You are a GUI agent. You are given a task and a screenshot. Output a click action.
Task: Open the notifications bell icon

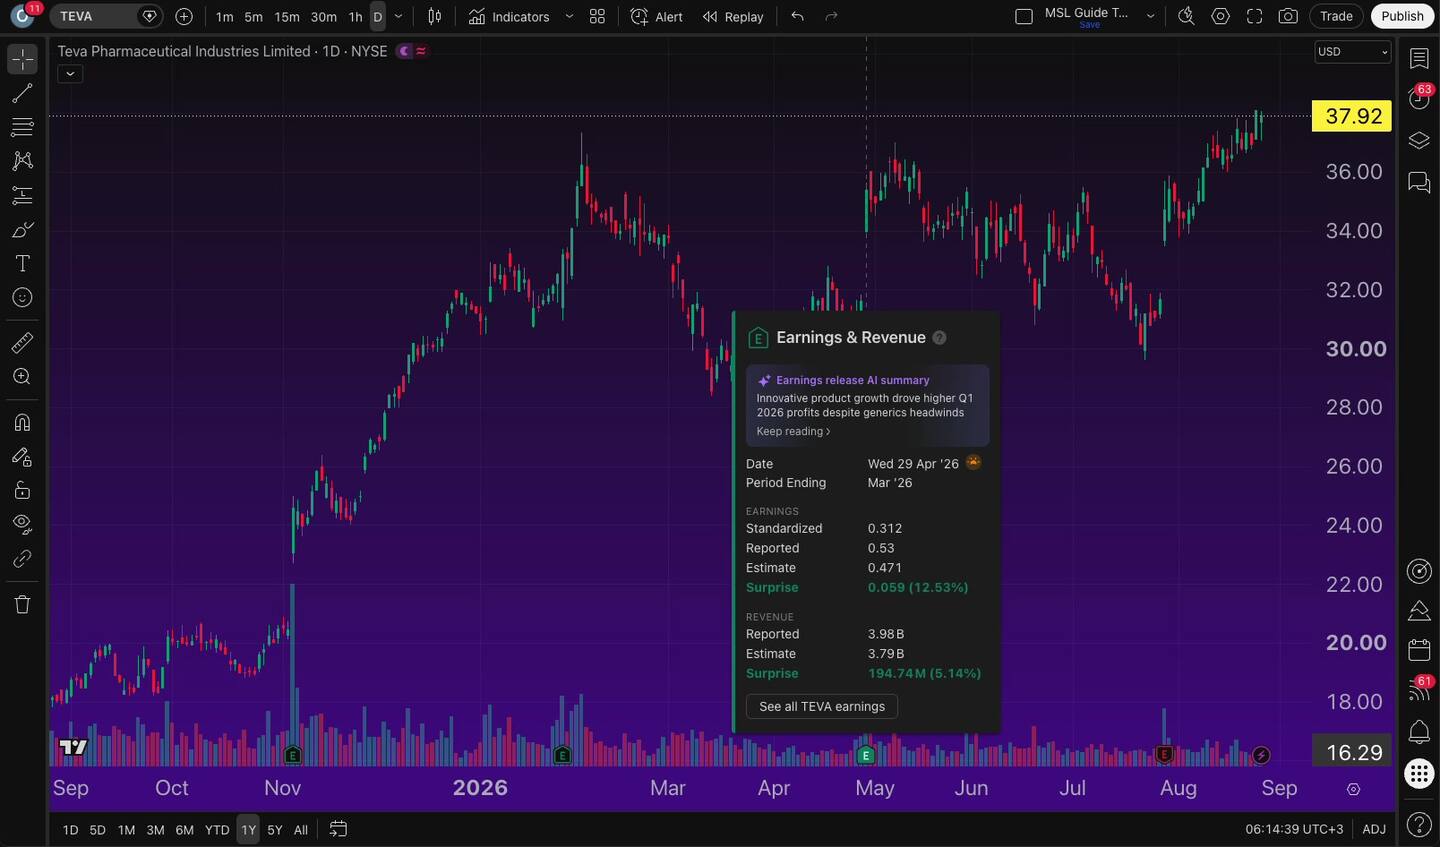pyautogui.click(x=1419, y=731)
